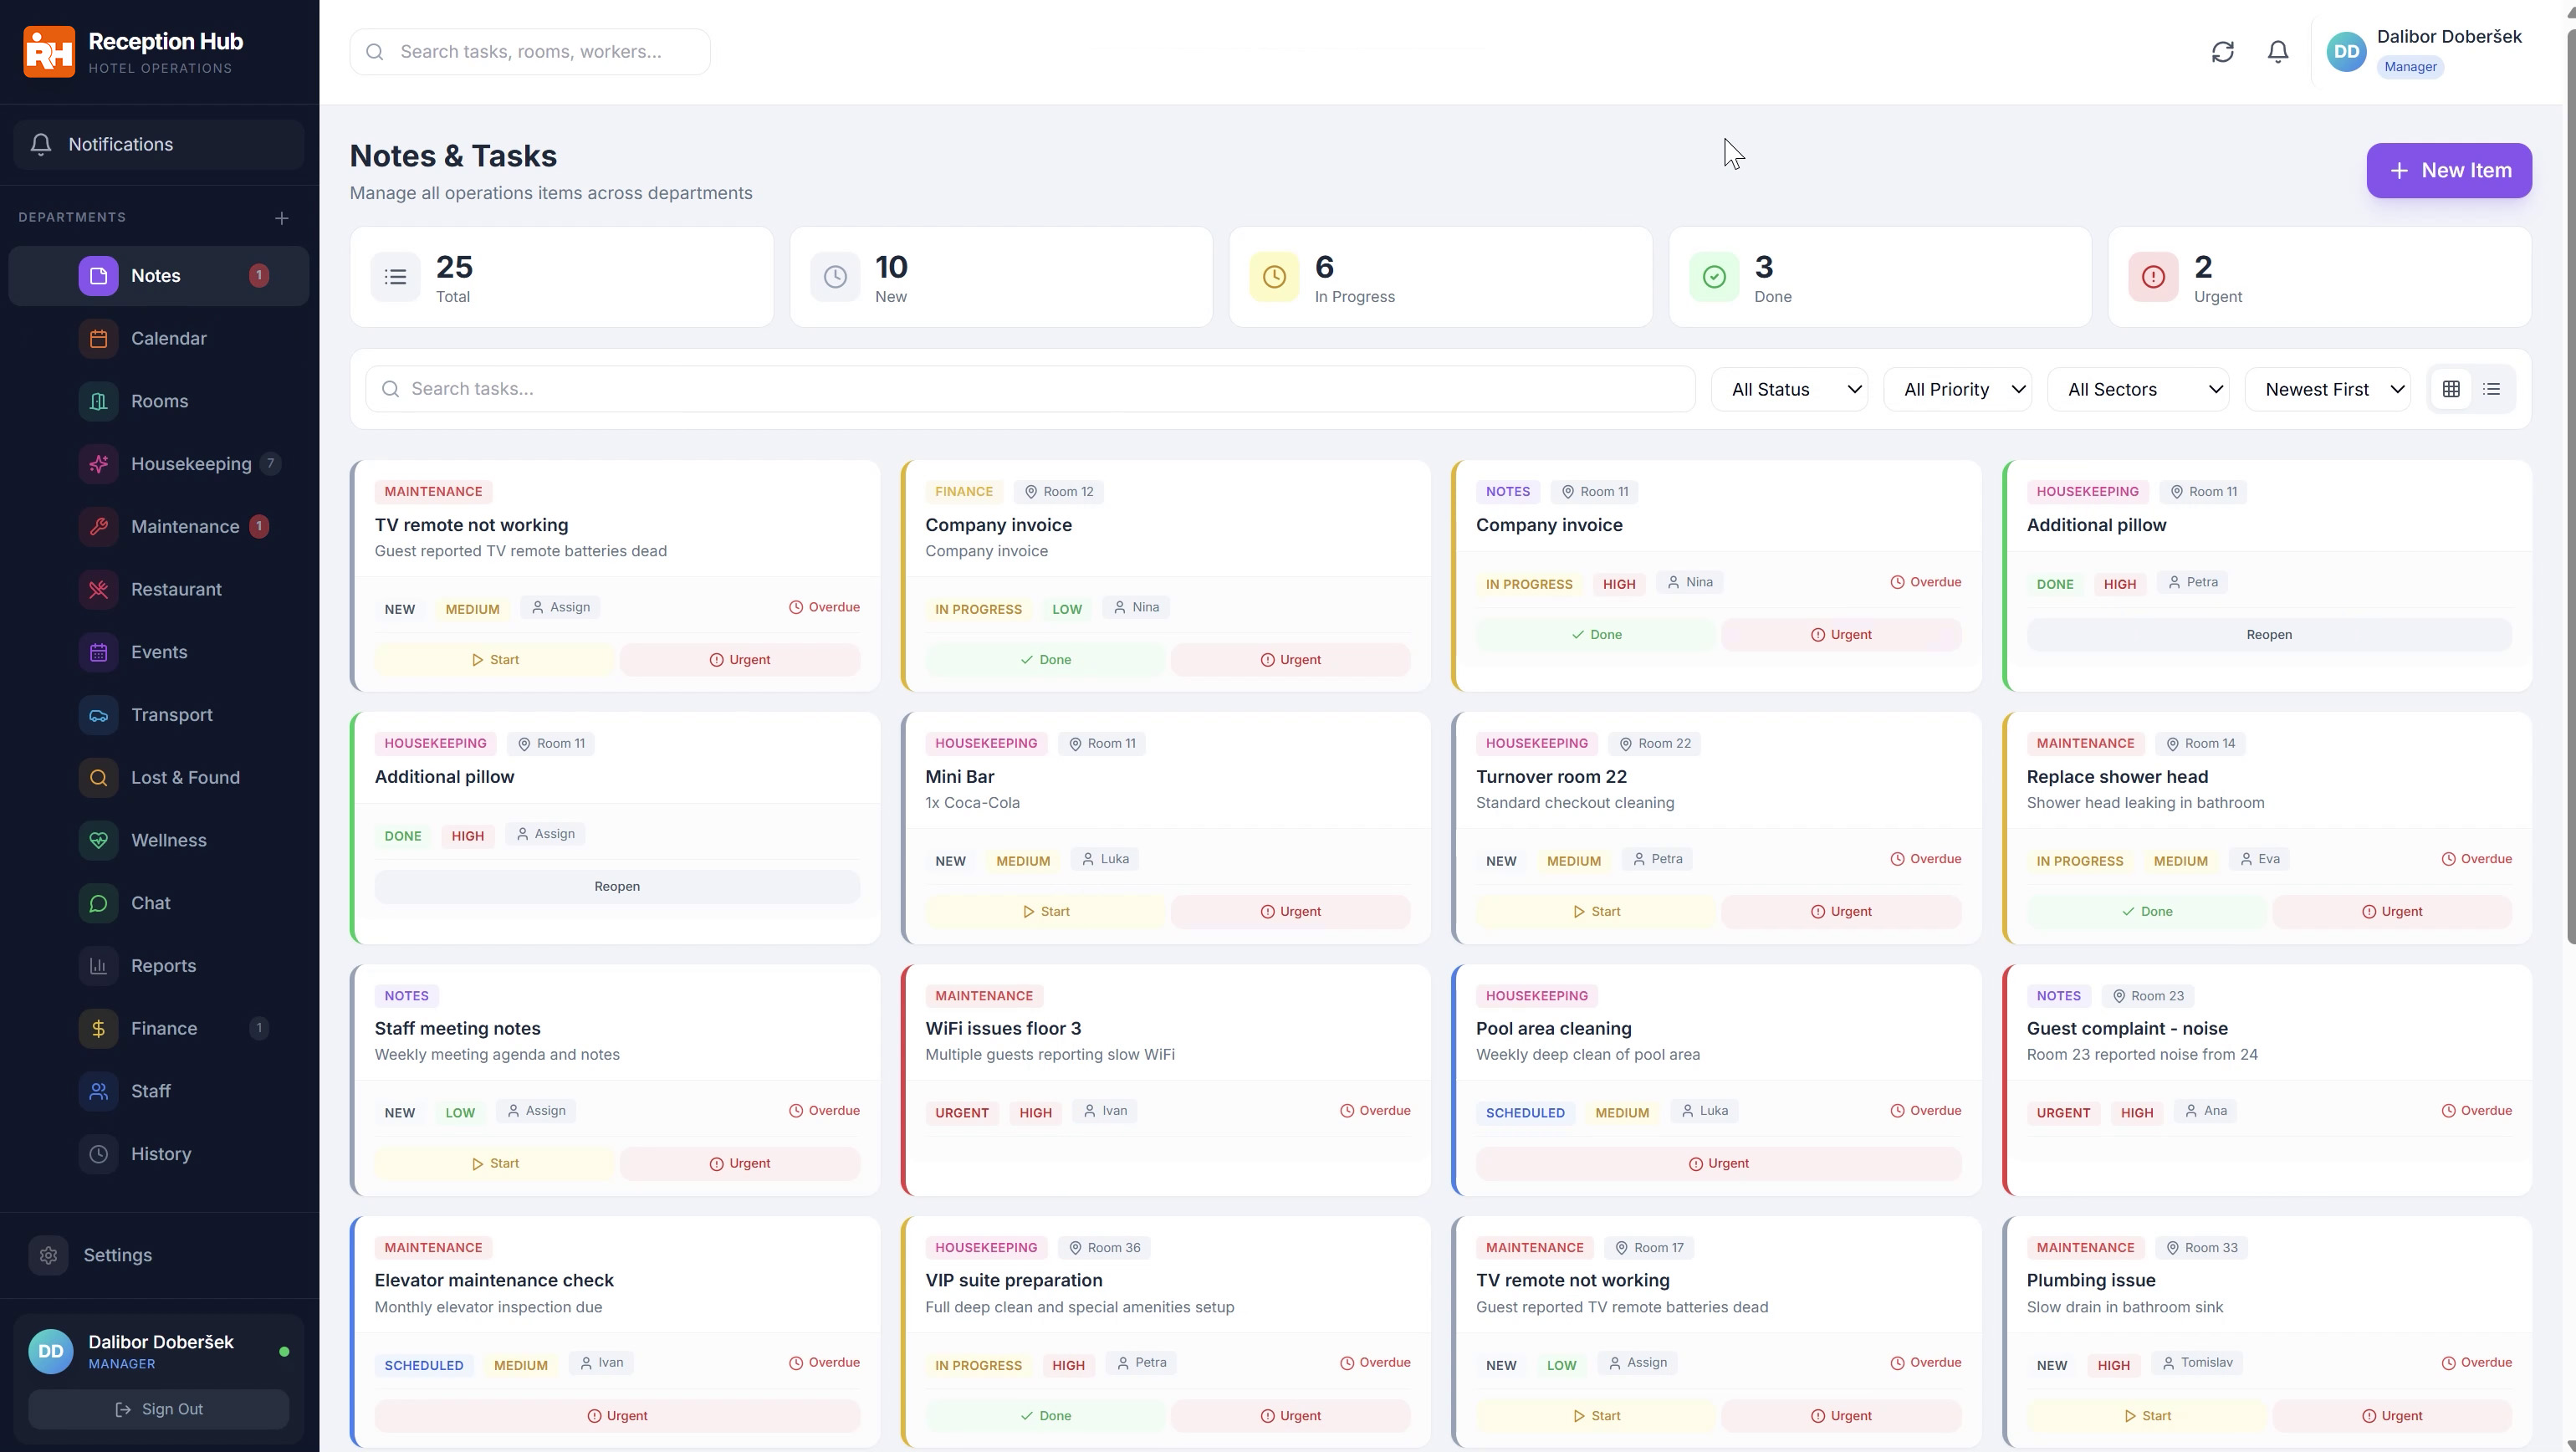Screen dimensions: 2576x1452
Task: Open the Chat section
Action: [x=150, y=903]
